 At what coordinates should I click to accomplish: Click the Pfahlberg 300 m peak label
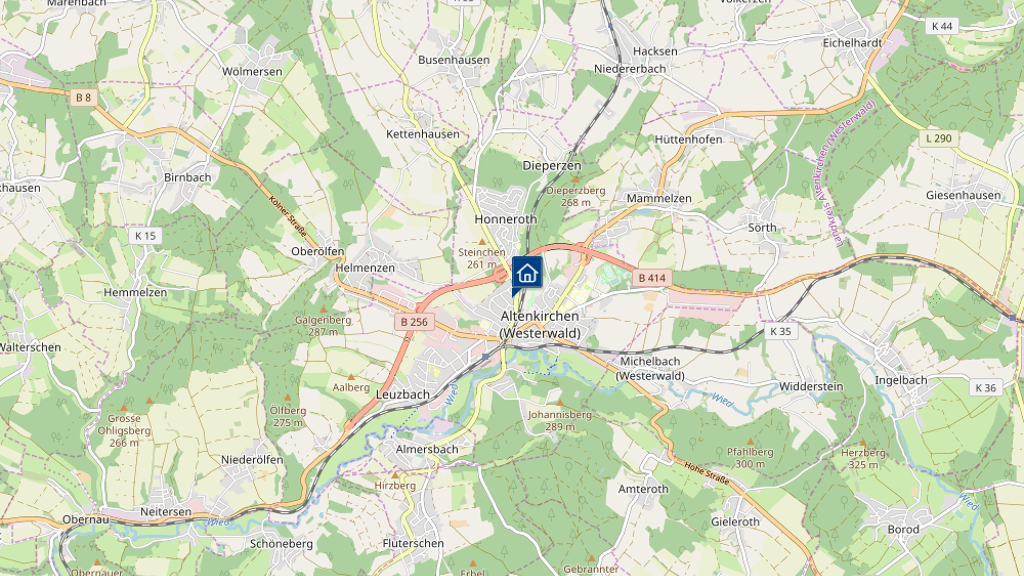(750, 458)
